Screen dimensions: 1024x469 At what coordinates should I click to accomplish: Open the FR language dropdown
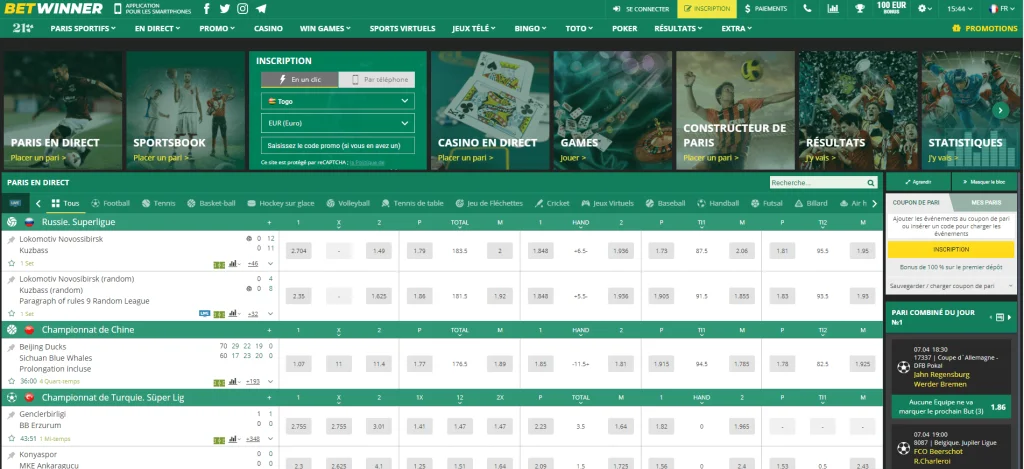1002,8
